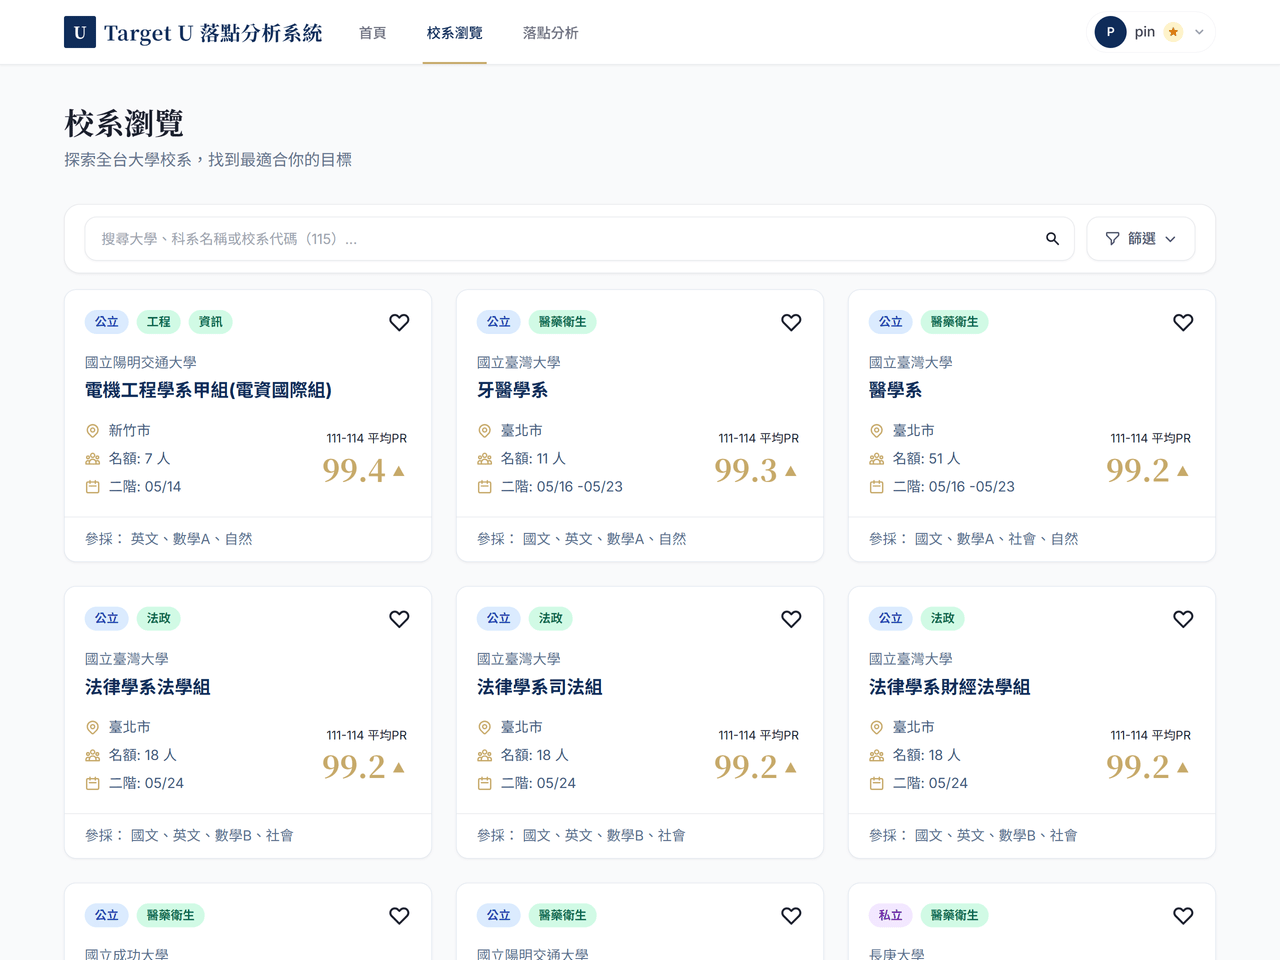Favorite the 法律學系財經法學組 card with heart
The width and height of the screenshot is (1280, 960).
coord(1183,619)
